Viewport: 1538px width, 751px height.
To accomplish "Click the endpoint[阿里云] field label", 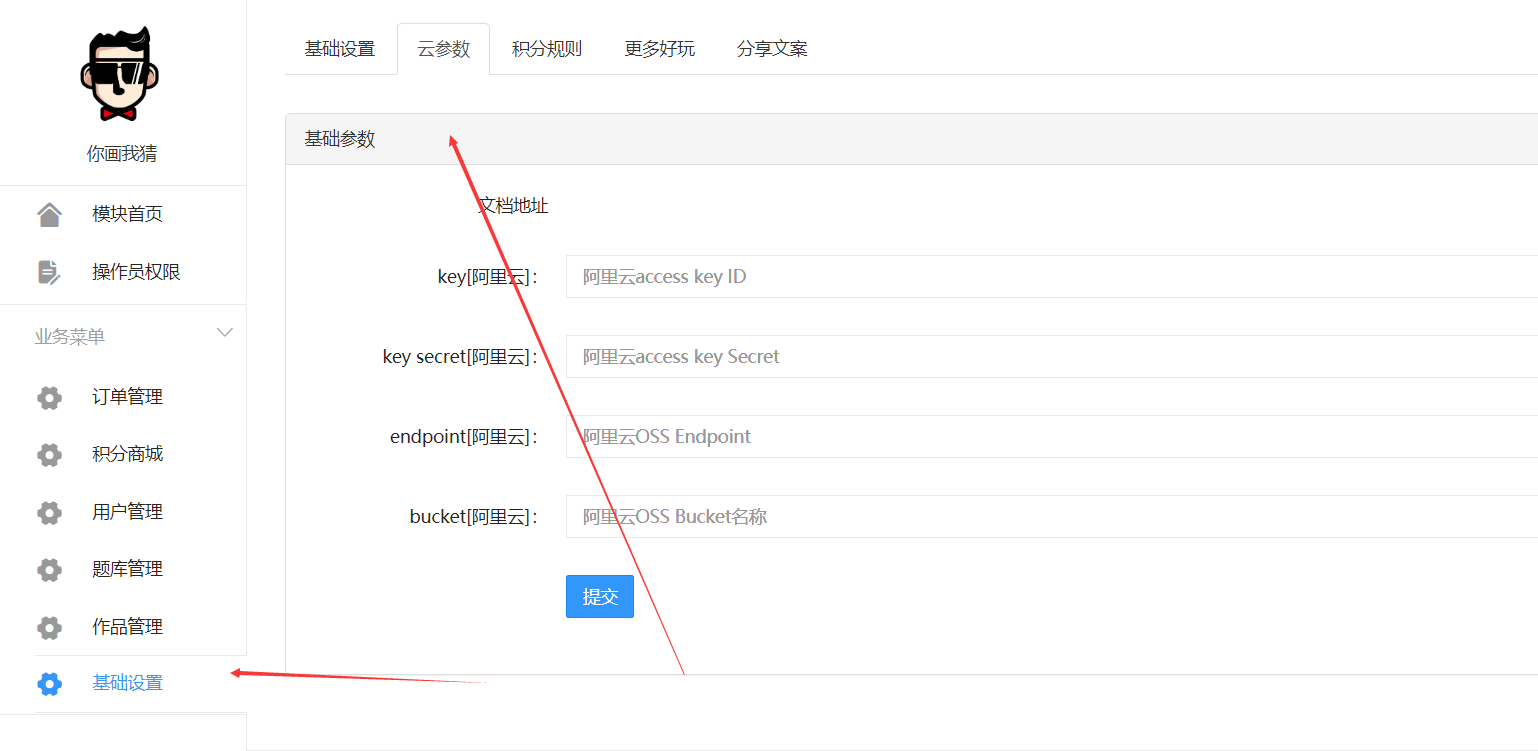I will pos(464,437).
